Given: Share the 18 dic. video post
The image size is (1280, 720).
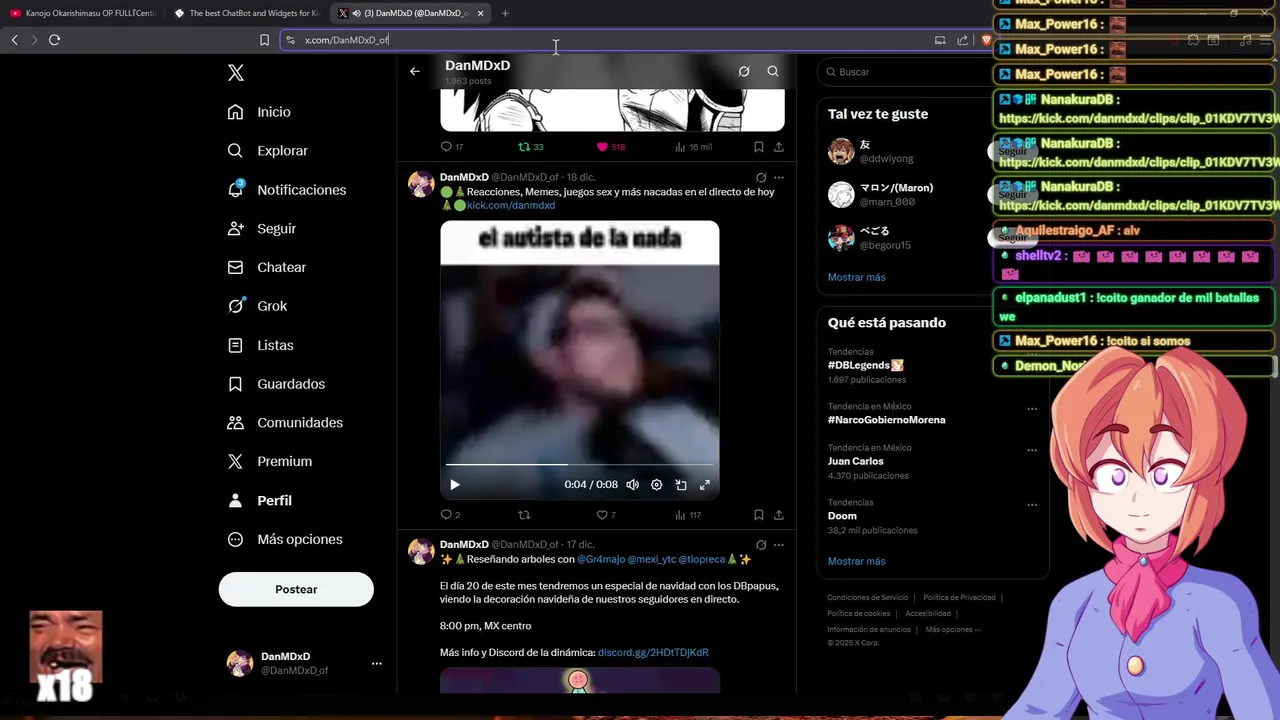Looking at the screenshot, I should (x=779, y=515).
